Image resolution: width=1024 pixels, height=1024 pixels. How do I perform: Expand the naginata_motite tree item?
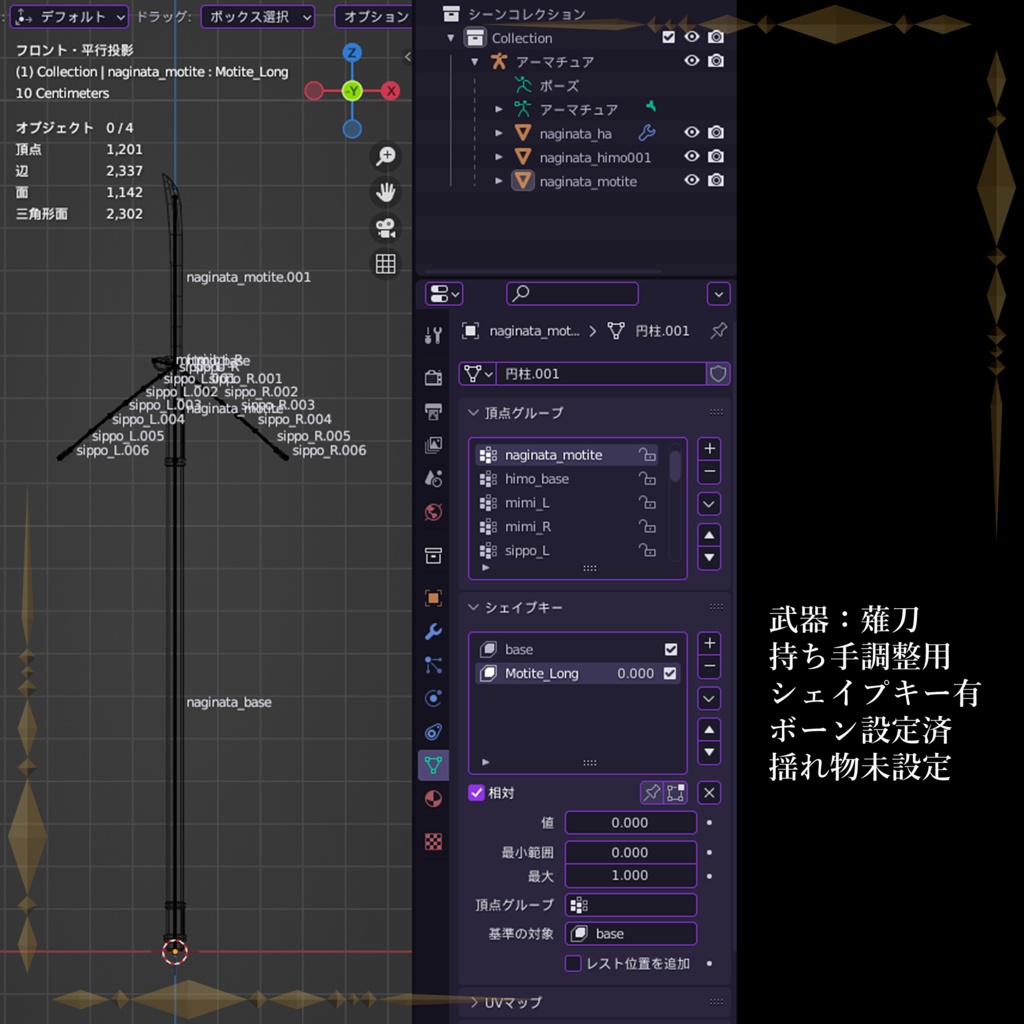tap(499, 181)
